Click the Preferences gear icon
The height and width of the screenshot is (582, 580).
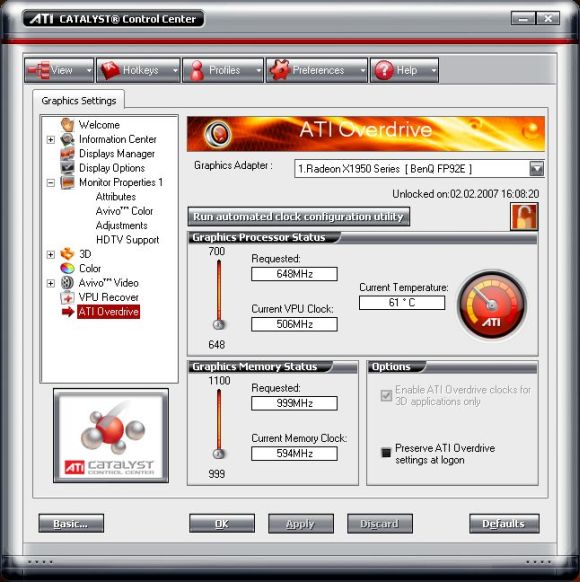click(280, 70)
